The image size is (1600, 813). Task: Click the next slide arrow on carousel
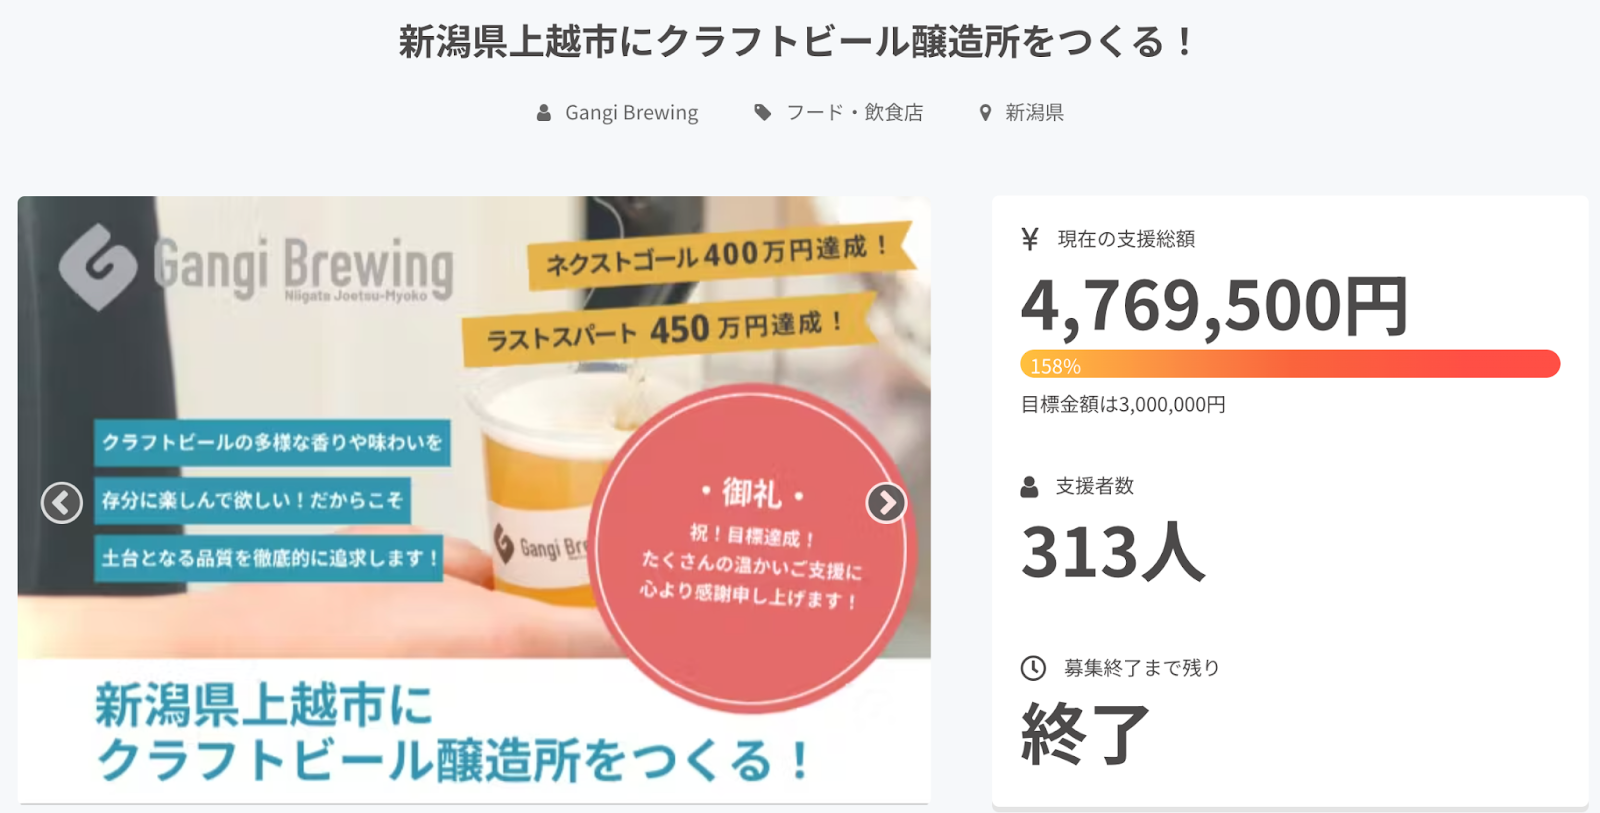coord(886,503)
